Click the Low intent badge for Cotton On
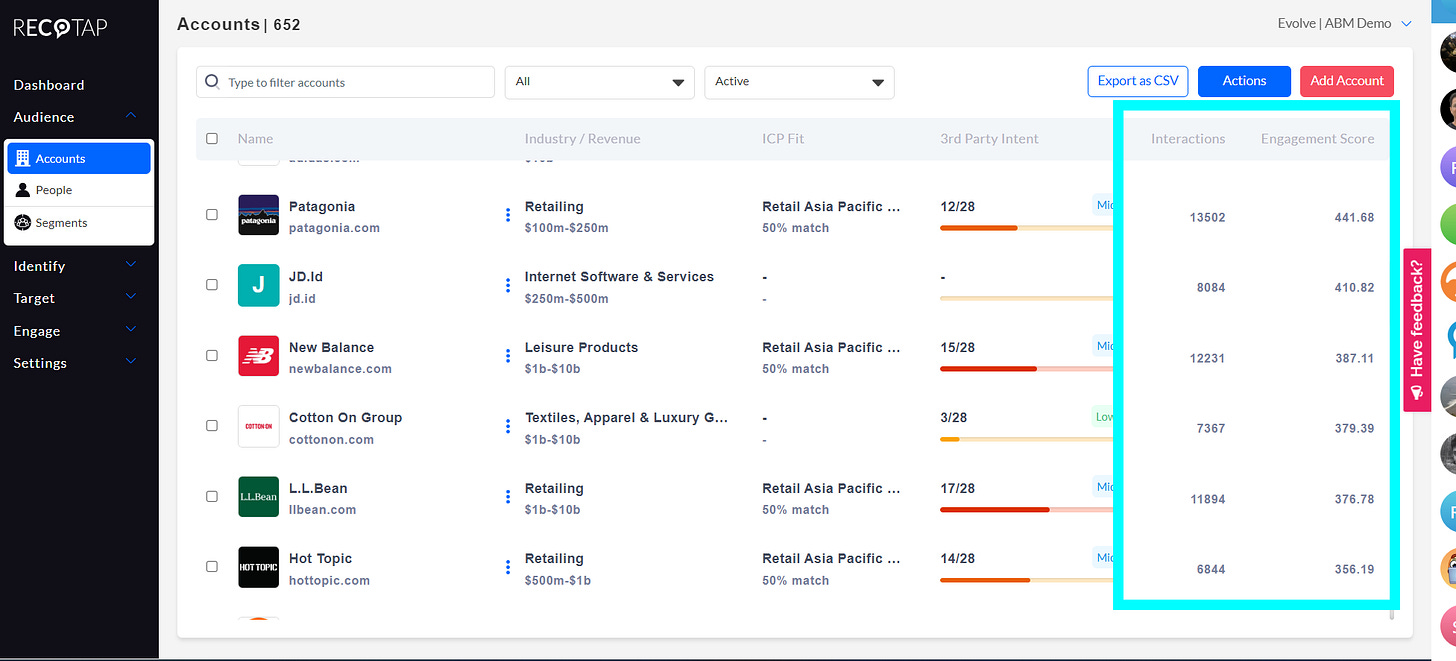1456x661 pixels. [1103, 416]
